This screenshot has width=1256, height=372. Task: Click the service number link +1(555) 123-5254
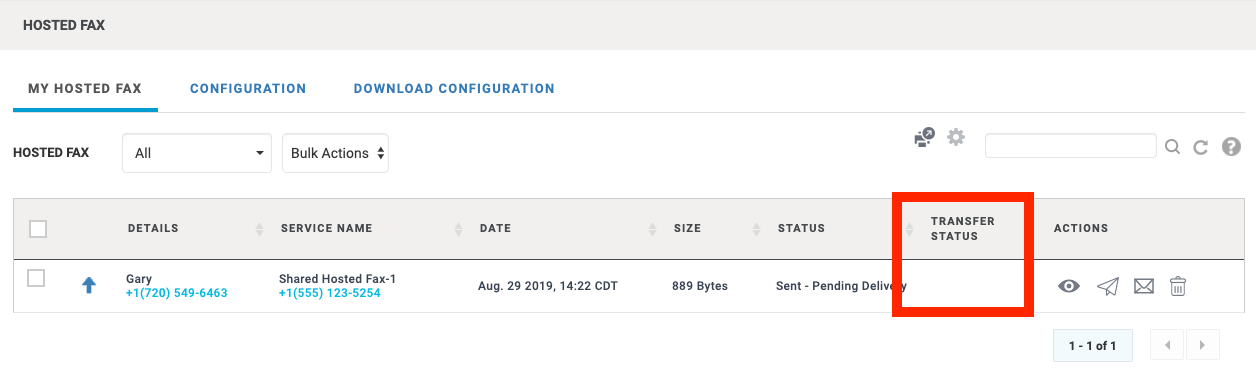coord(330,293)
